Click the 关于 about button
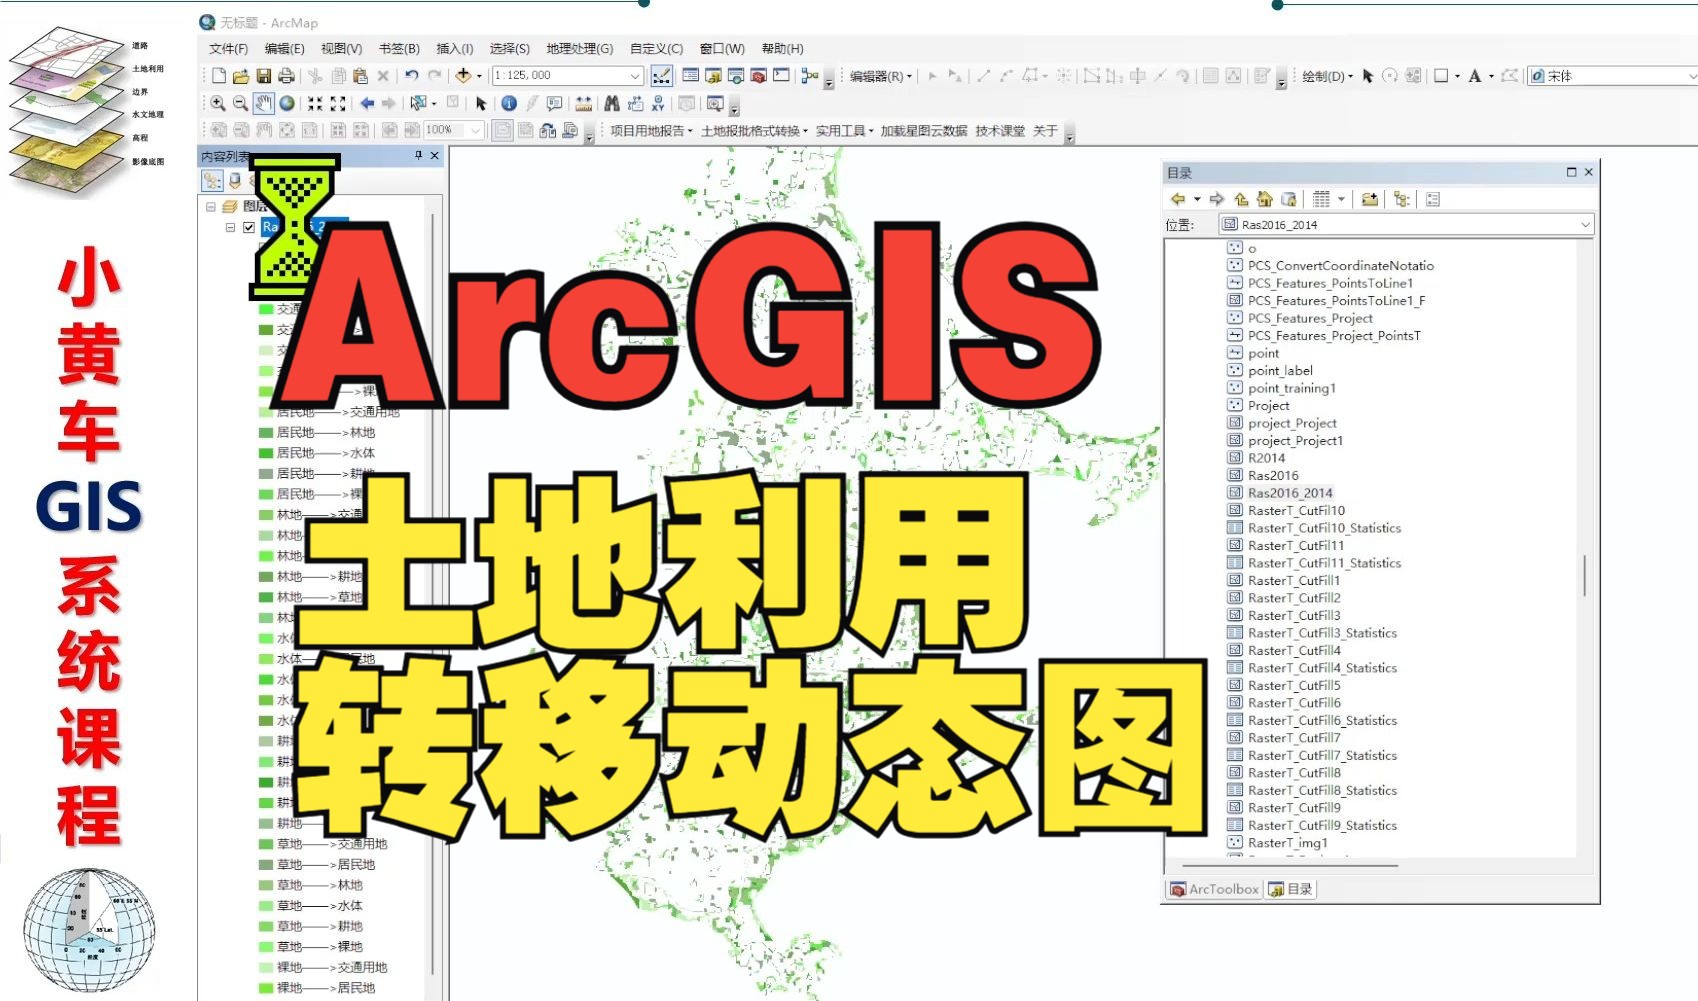This screenshot has width=1698, height=1001. coord(1045,131)
